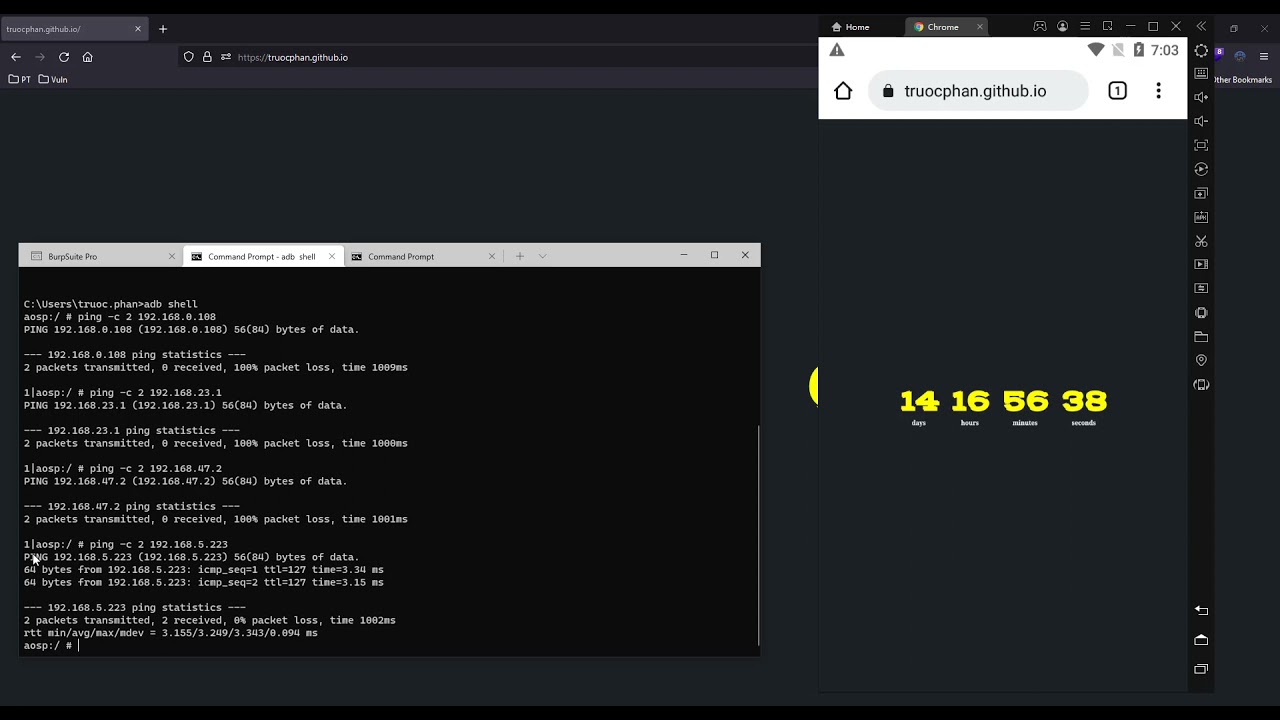Open emulator operation recorder icon
Viewport: 1280px width, 720px height.
[1201, 169]
